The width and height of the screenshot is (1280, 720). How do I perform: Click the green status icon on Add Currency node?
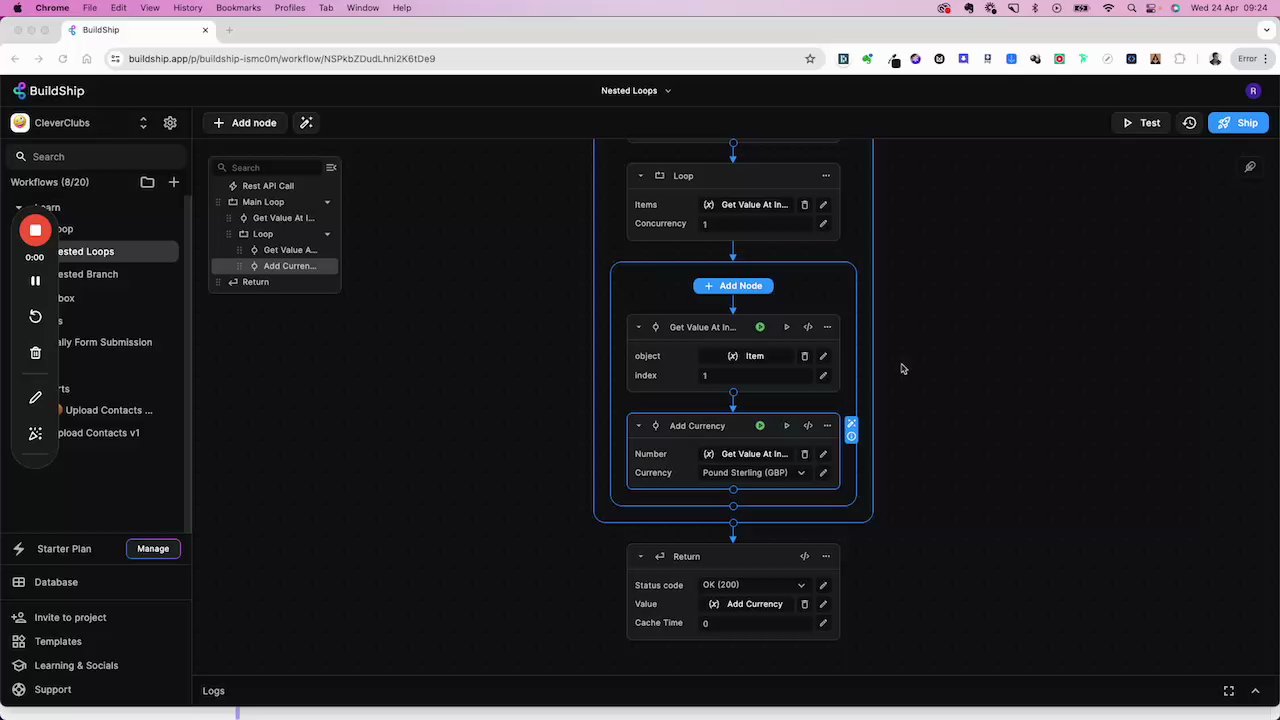(760, 425)
